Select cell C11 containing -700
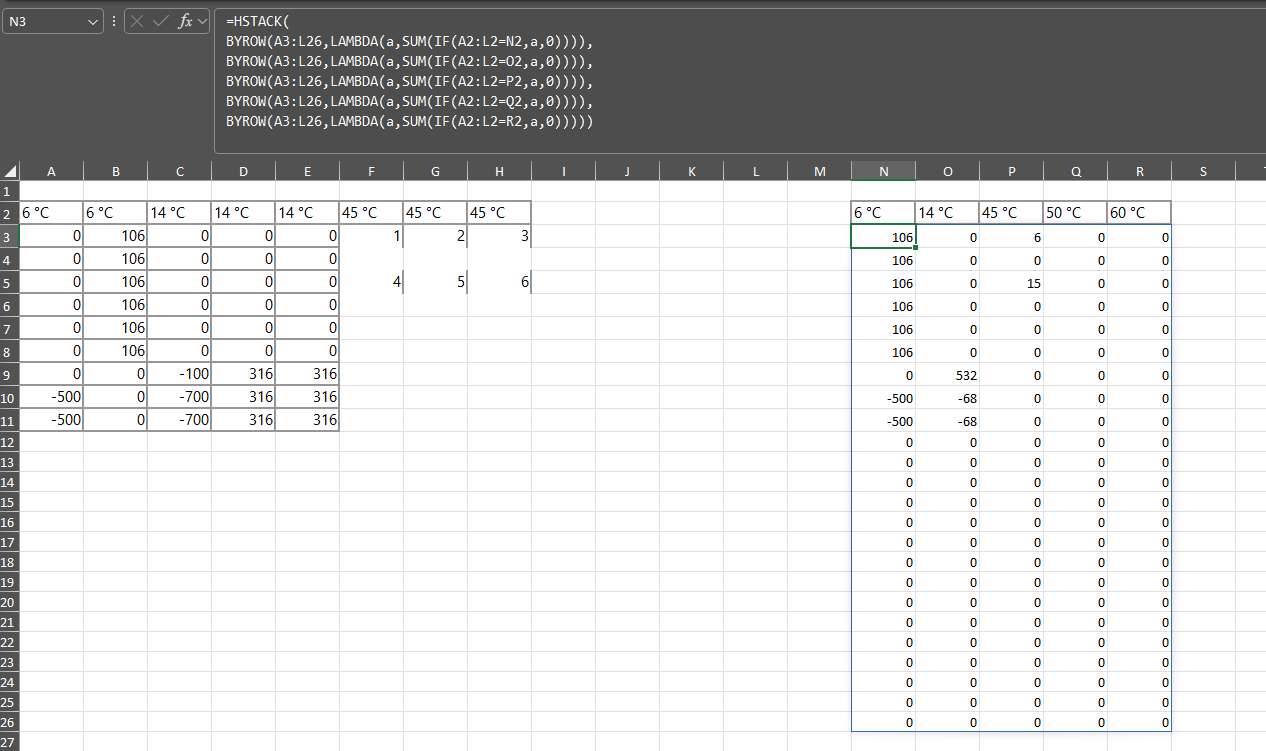This screenshot has height=751, width=1266. pos(179,420)
